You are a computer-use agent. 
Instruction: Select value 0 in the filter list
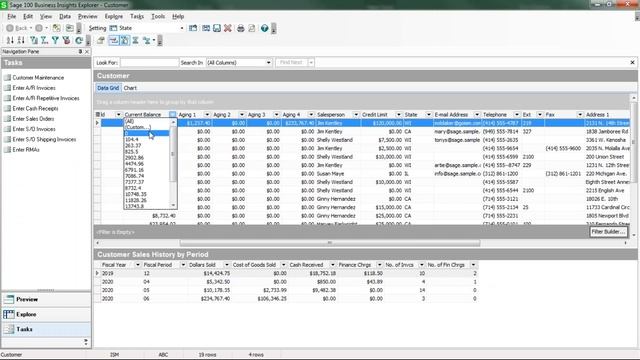[x=147, y=133]
